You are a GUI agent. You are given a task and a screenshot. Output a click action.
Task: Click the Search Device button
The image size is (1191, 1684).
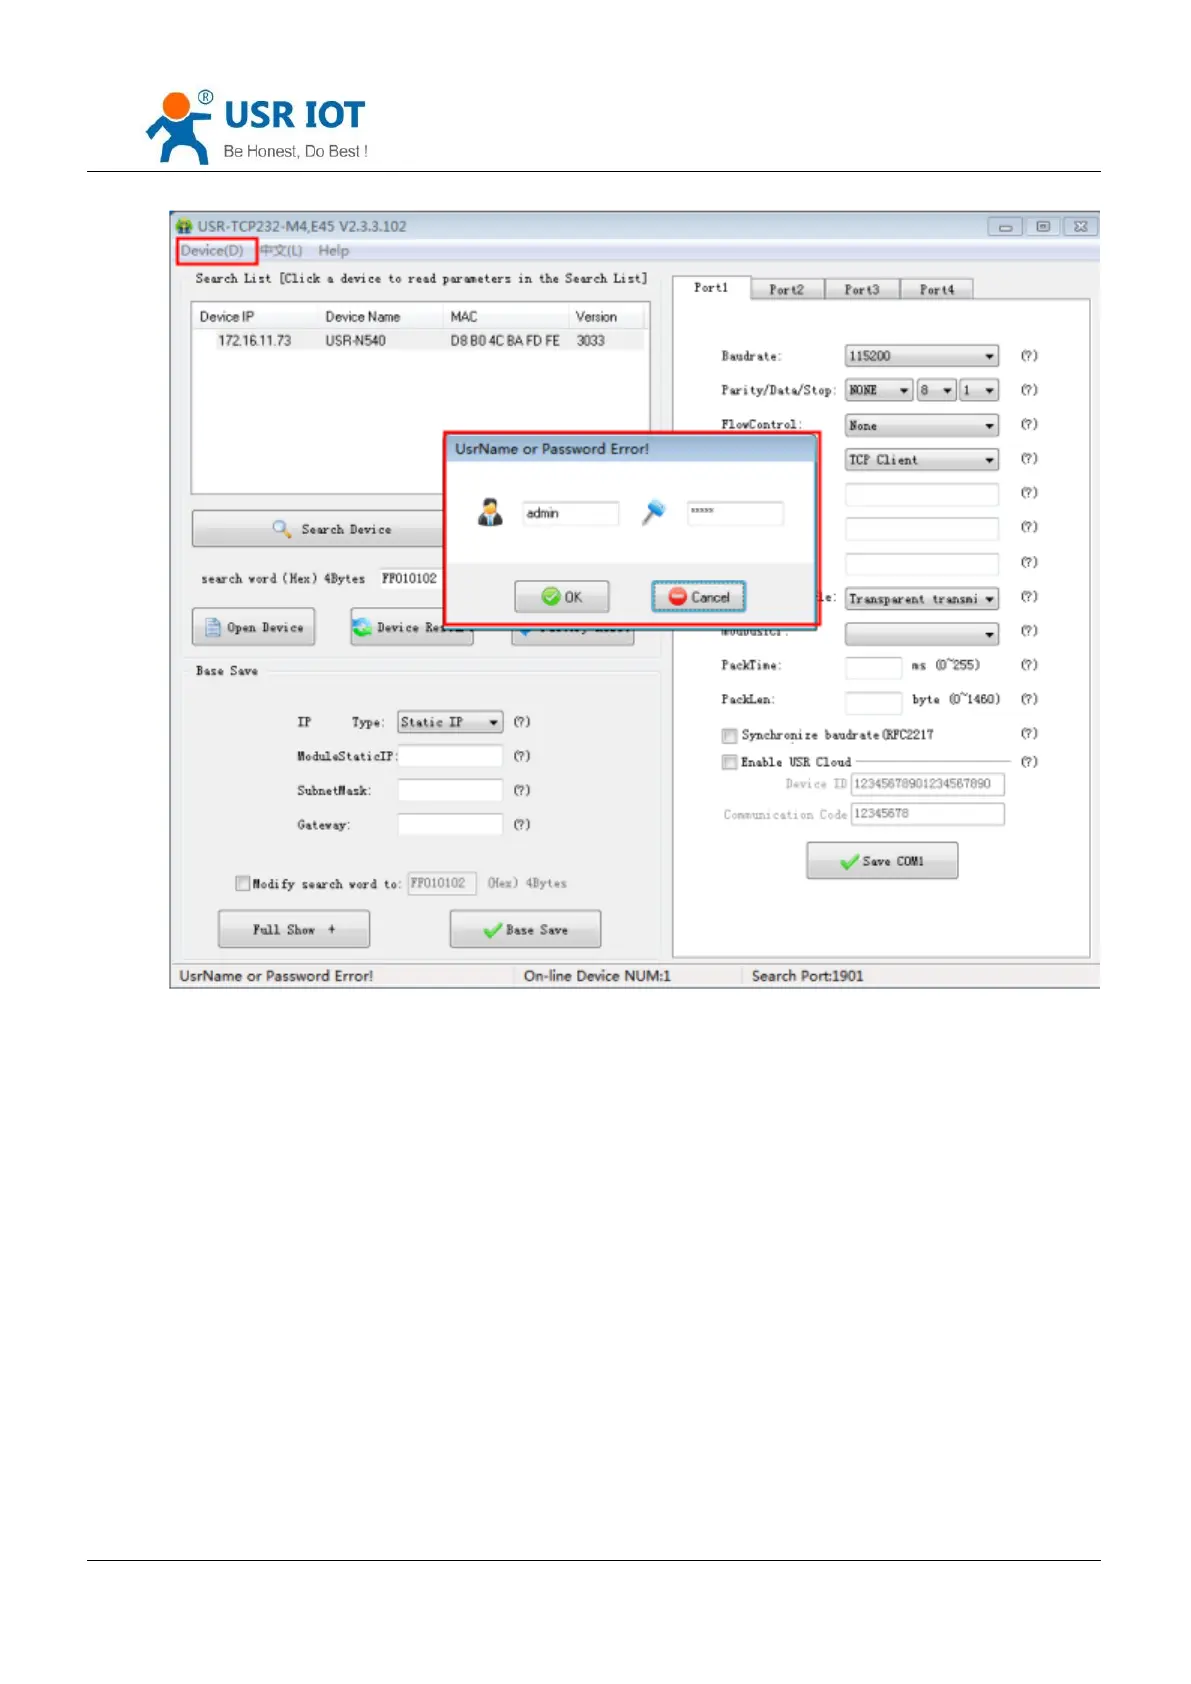coord(318,529)
